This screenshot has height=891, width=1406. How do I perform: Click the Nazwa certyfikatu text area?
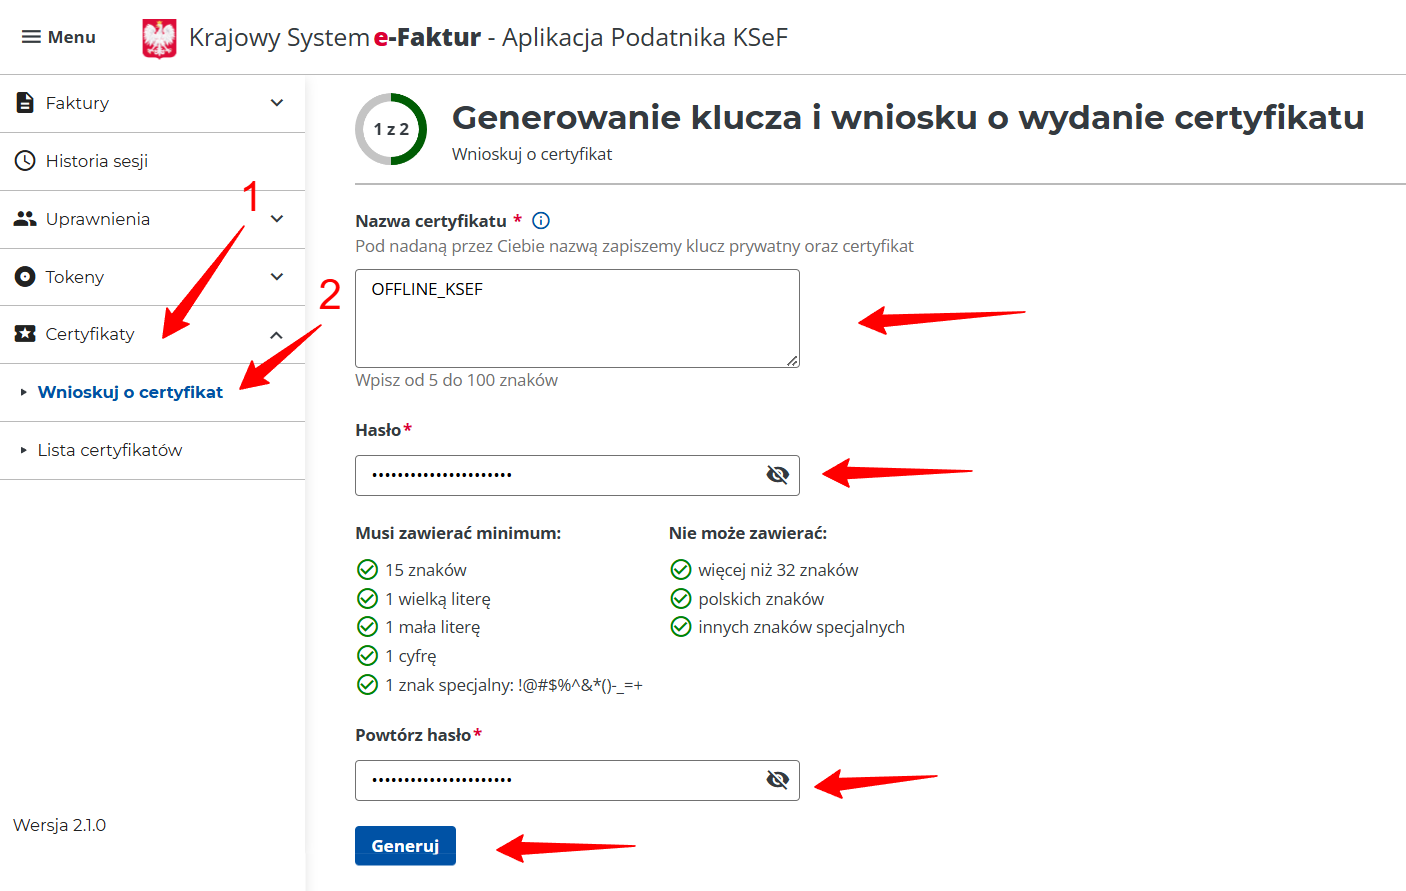pos(577,318)
